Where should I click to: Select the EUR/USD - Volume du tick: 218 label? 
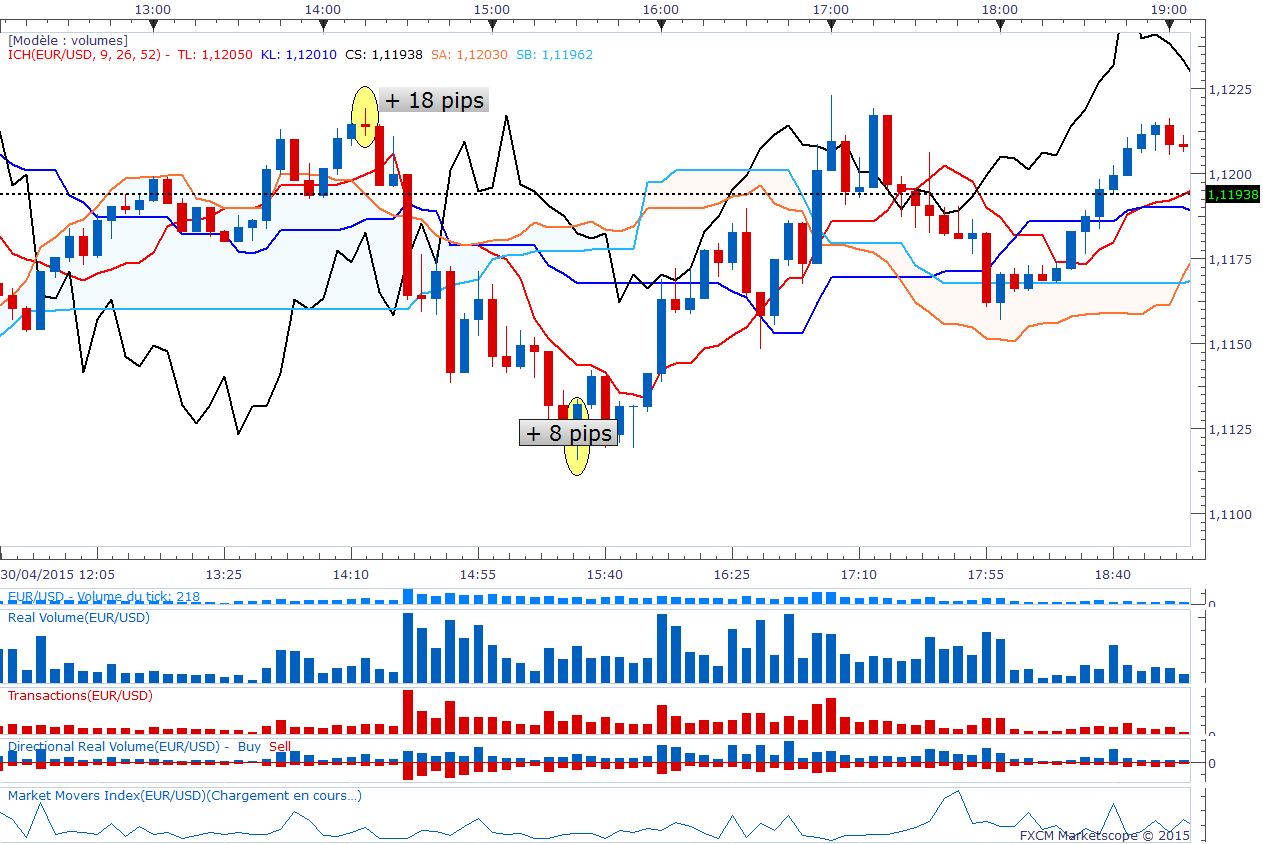tap(104, 597)
